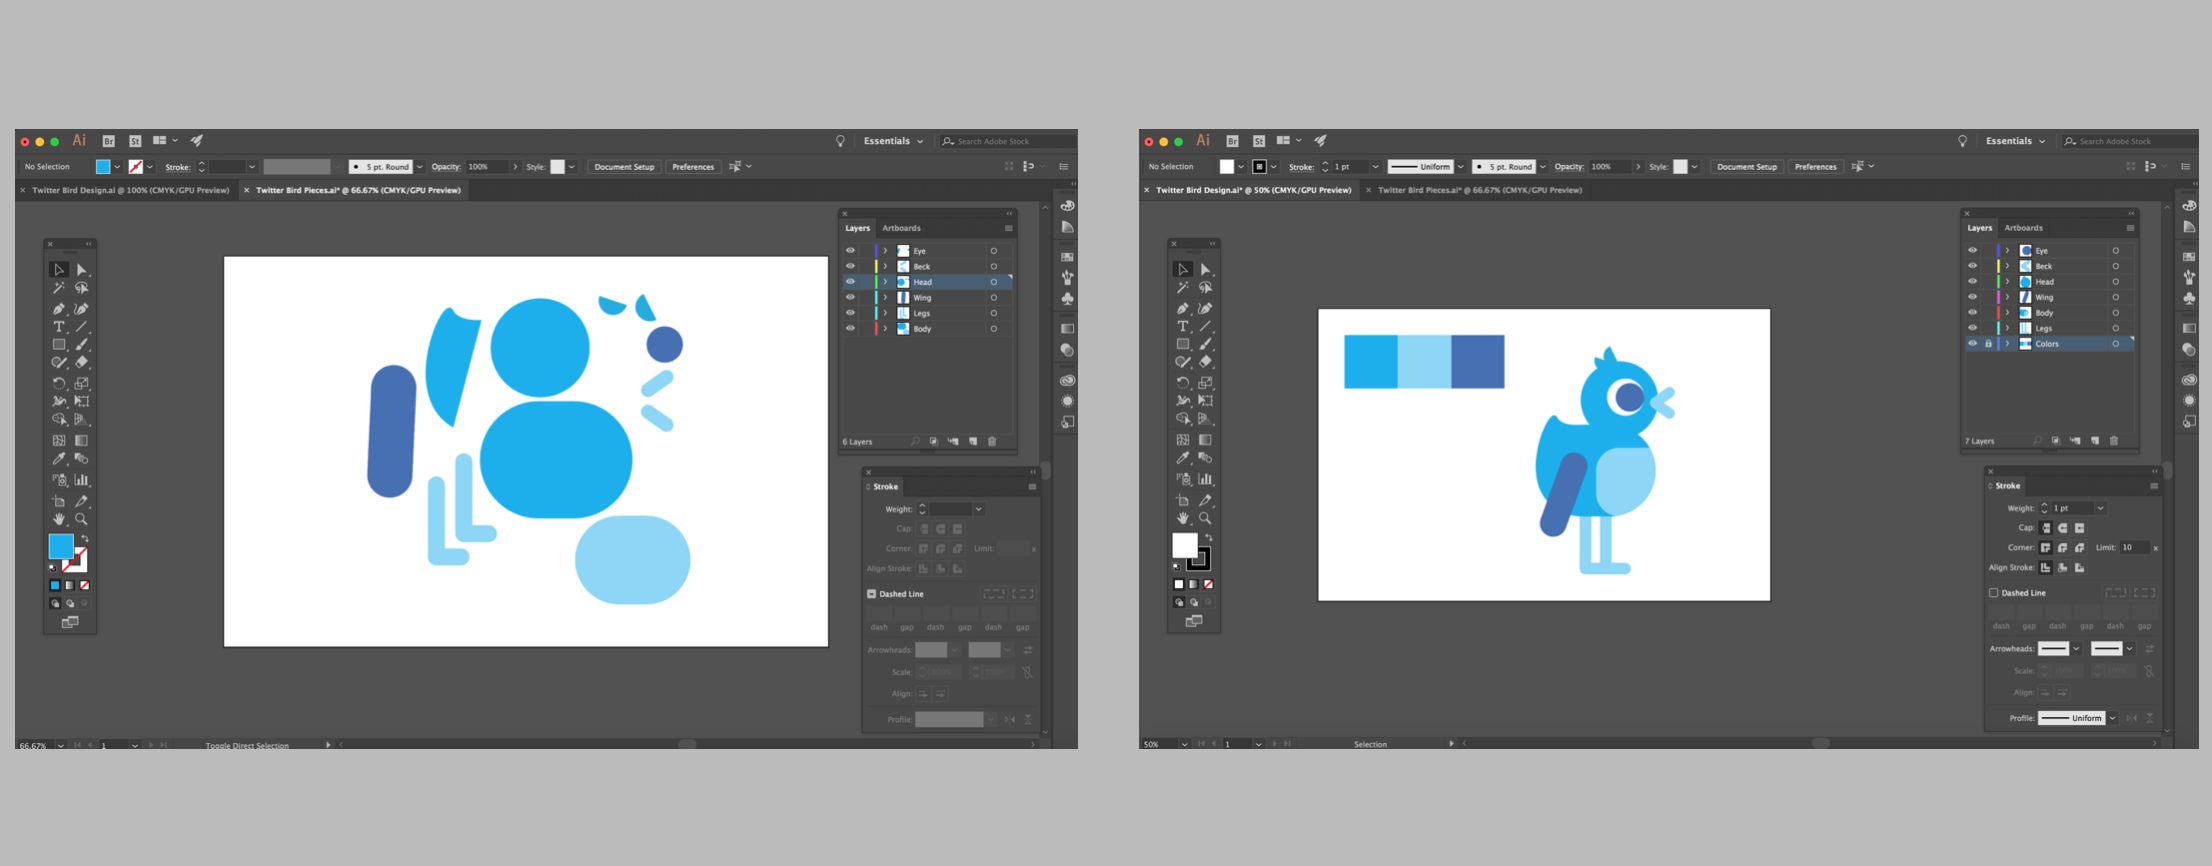Switch to Twitter Bird Pieces.ai tab, right window

tap(1480, 190)
